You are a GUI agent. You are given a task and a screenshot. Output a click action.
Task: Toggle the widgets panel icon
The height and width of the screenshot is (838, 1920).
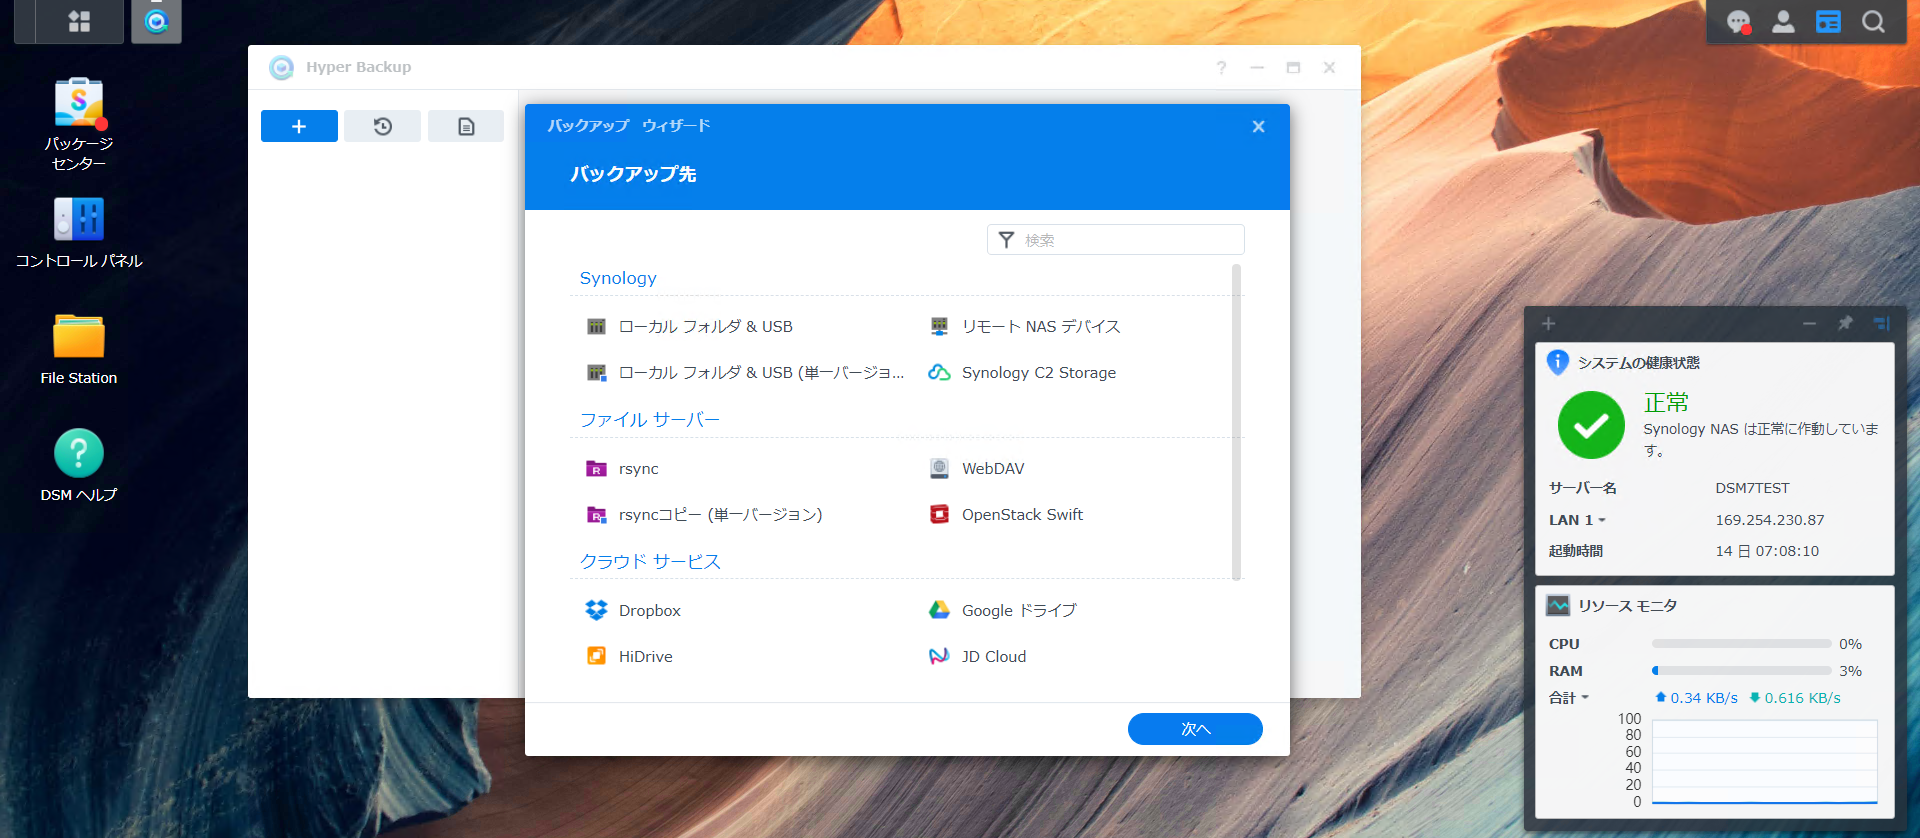coord(1828,21)
